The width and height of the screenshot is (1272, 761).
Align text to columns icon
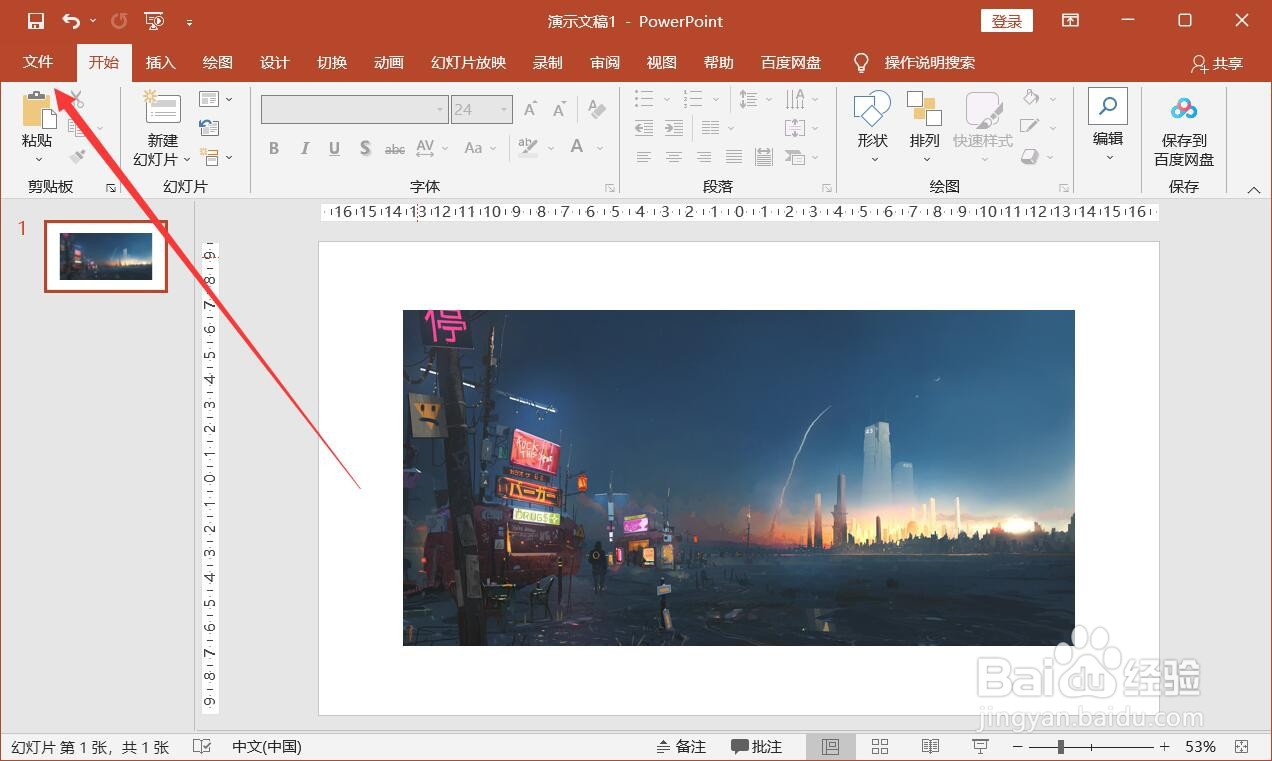(x=764, y=157)
